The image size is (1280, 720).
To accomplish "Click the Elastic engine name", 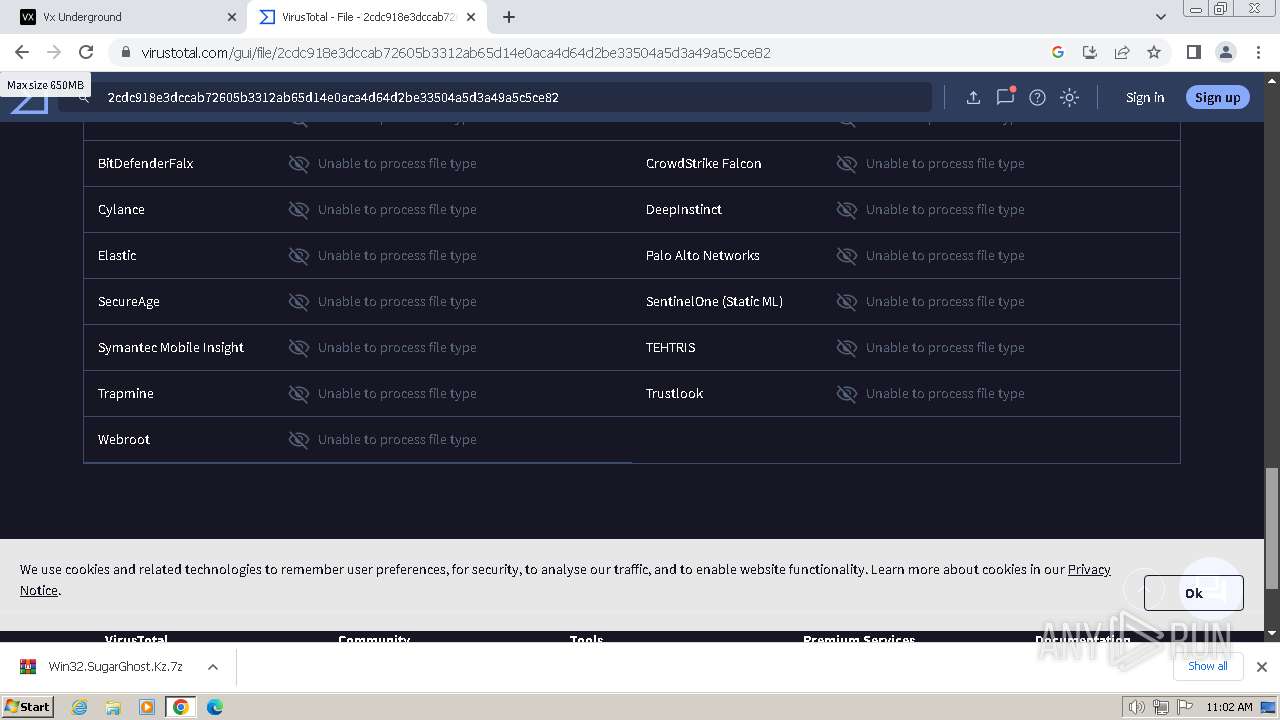I will tap(117, 255).
